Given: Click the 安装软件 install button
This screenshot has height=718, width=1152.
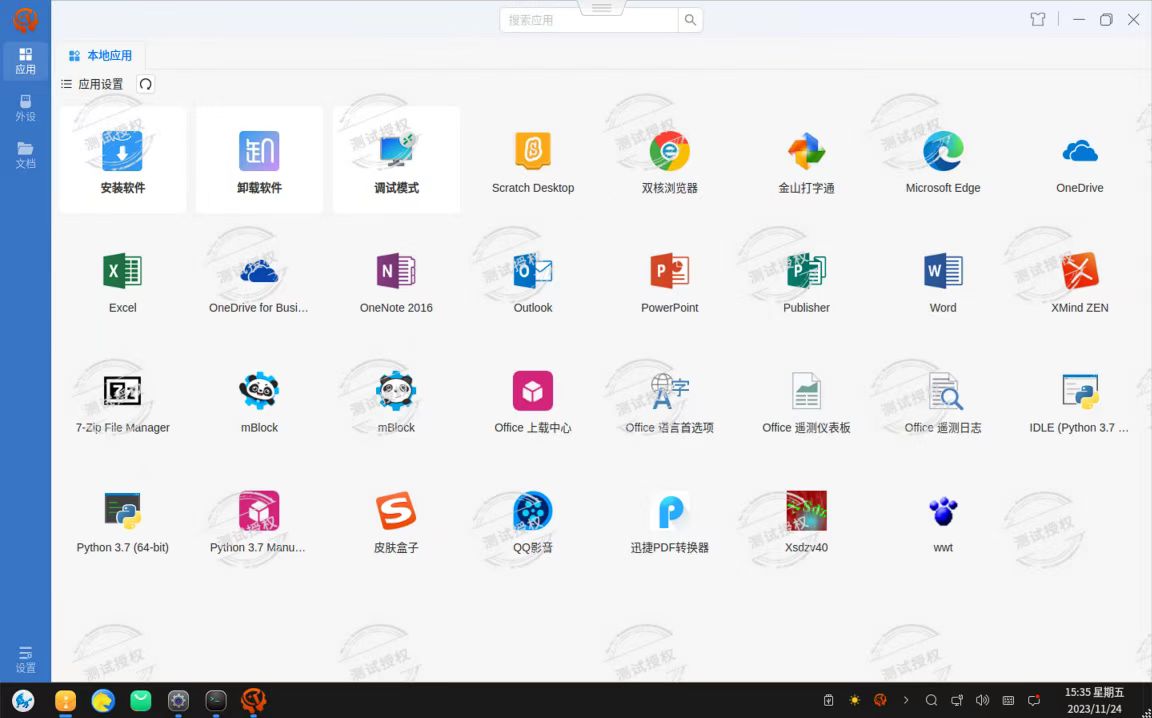Looking at the screenshot, I should tap(122, 160).
